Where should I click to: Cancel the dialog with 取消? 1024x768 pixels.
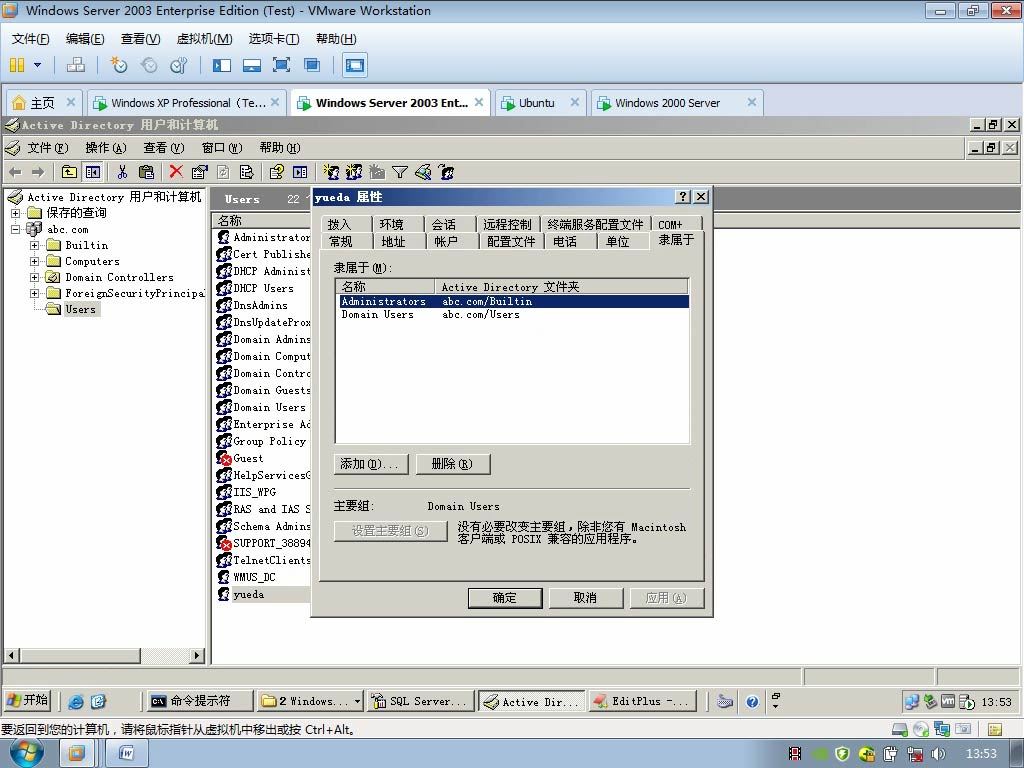click(586, 598)
